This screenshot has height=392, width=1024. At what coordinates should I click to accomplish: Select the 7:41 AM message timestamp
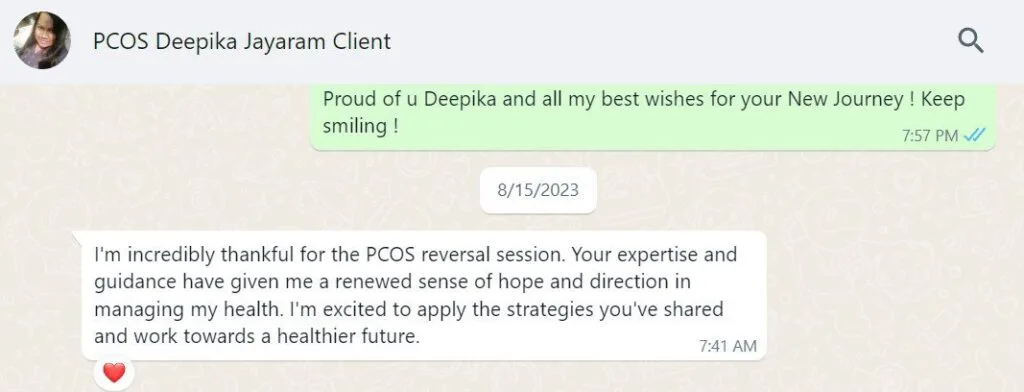[x=728, y=346]
